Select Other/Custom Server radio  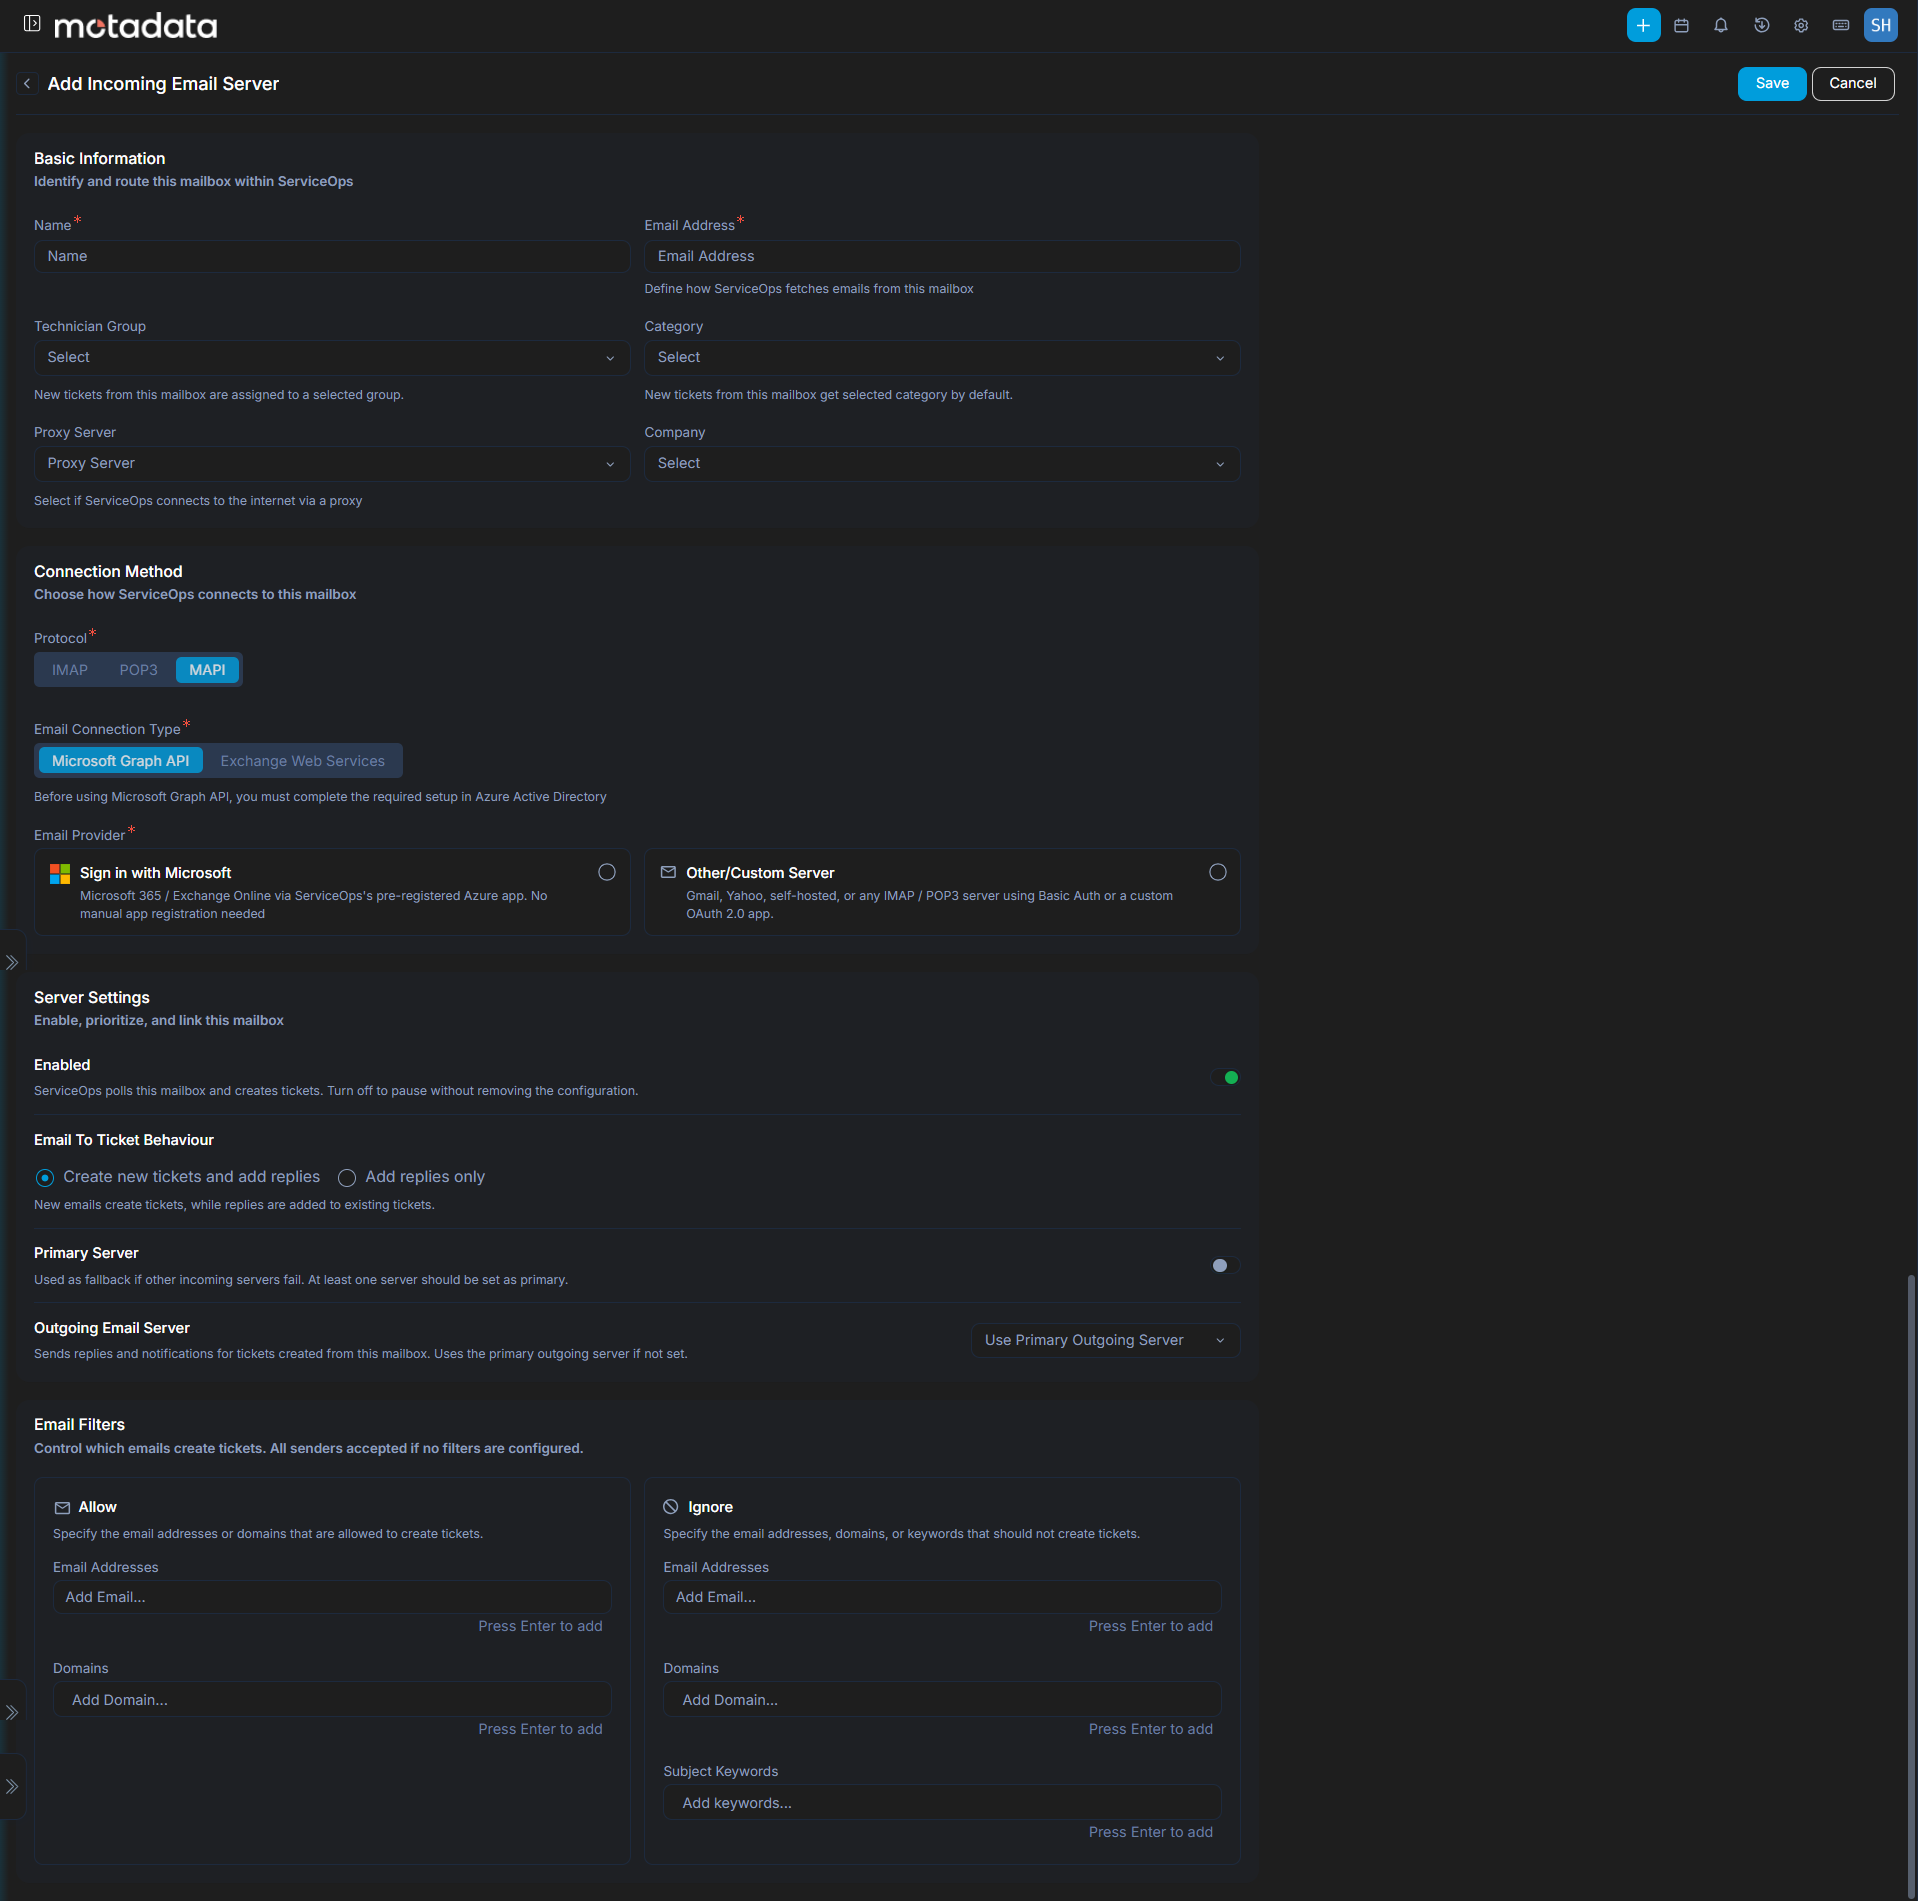click(1218, 872)
